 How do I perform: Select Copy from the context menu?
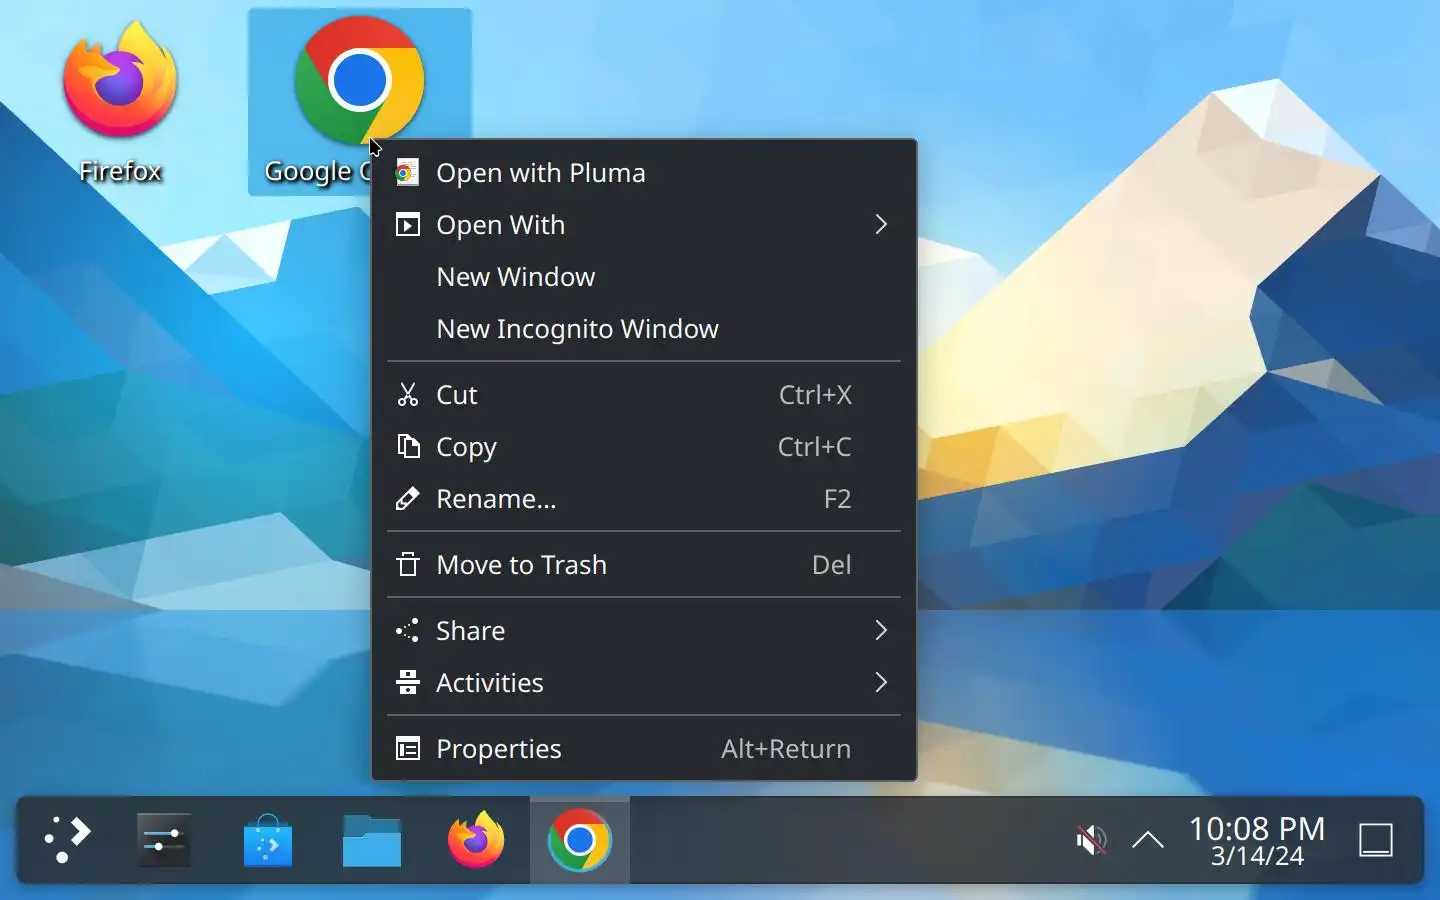coord(644,447)
